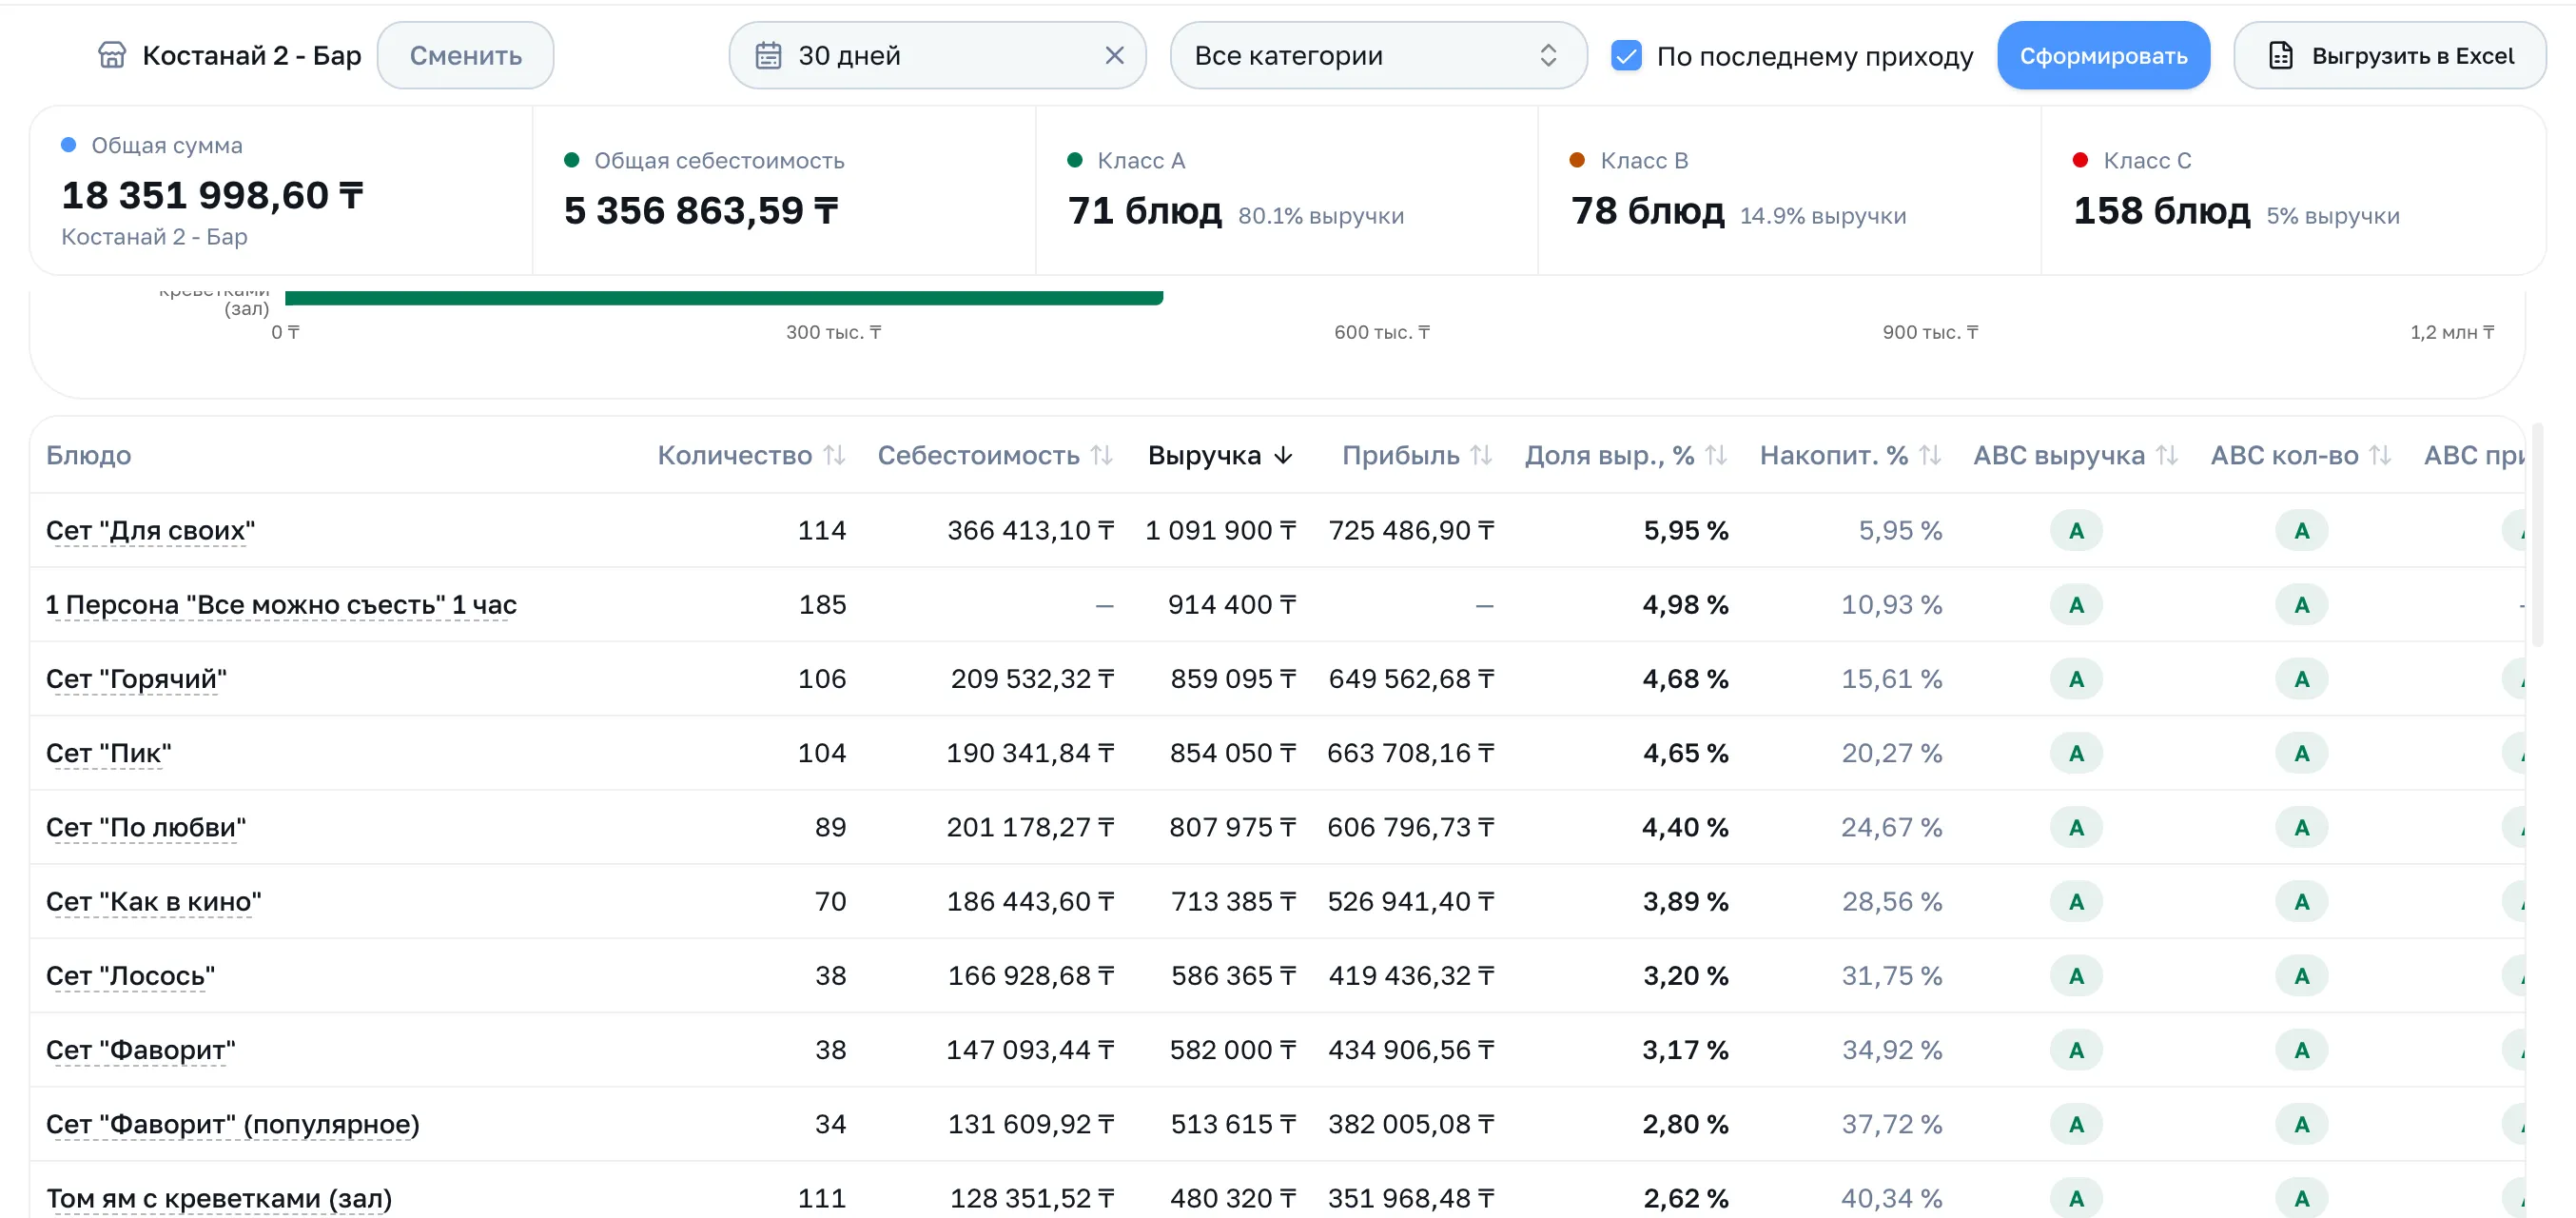Open the dish Сет "Как в кино"
This screenshot has height=1218, width=2576.
click(154, 901)
